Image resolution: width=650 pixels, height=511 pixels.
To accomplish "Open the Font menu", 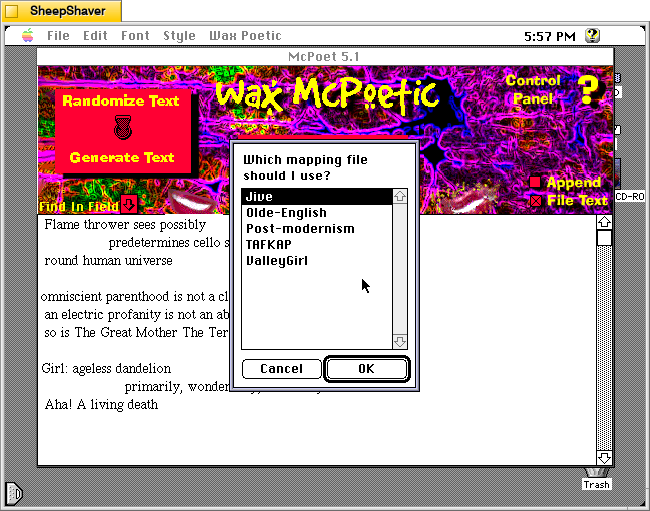I will (x=135, y=36).
